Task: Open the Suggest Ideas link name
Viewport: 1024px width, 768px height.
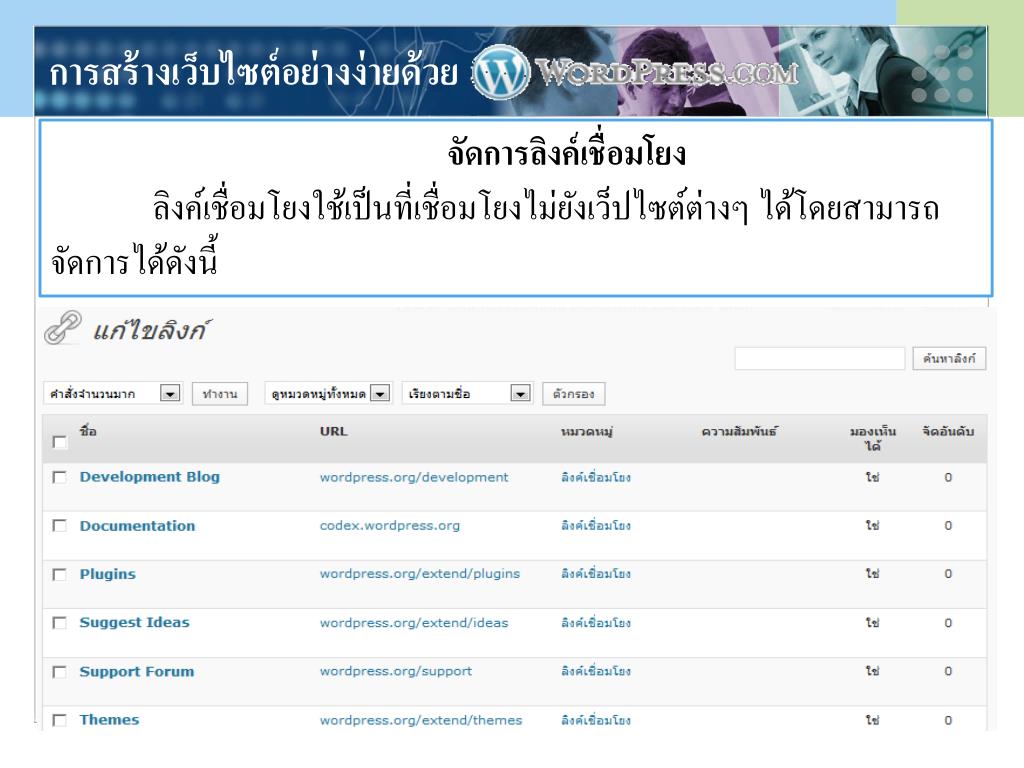Action: tap(135, 622)
